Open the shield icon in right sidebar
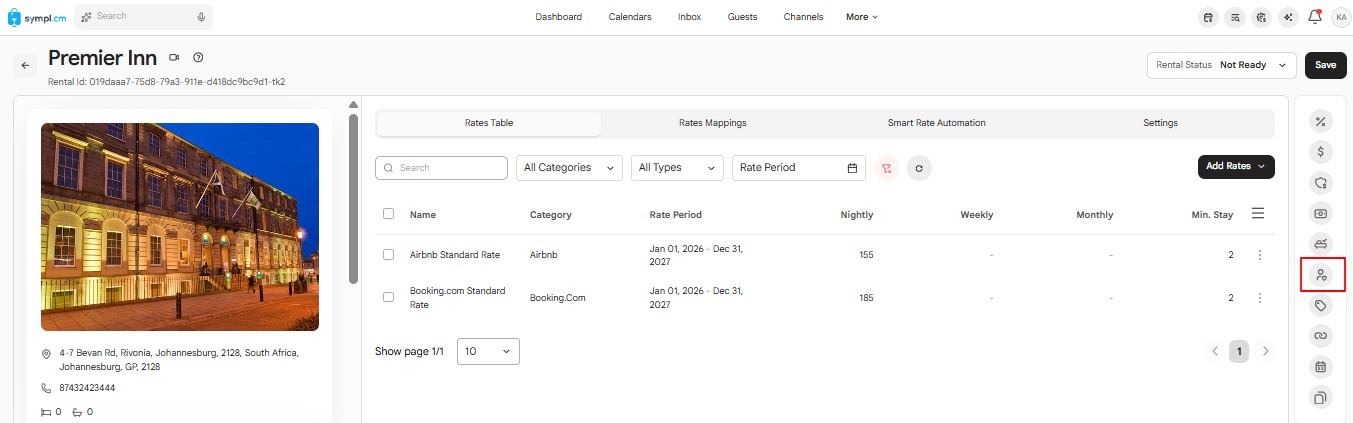The image size is (1353, 423). (1321, 183)
